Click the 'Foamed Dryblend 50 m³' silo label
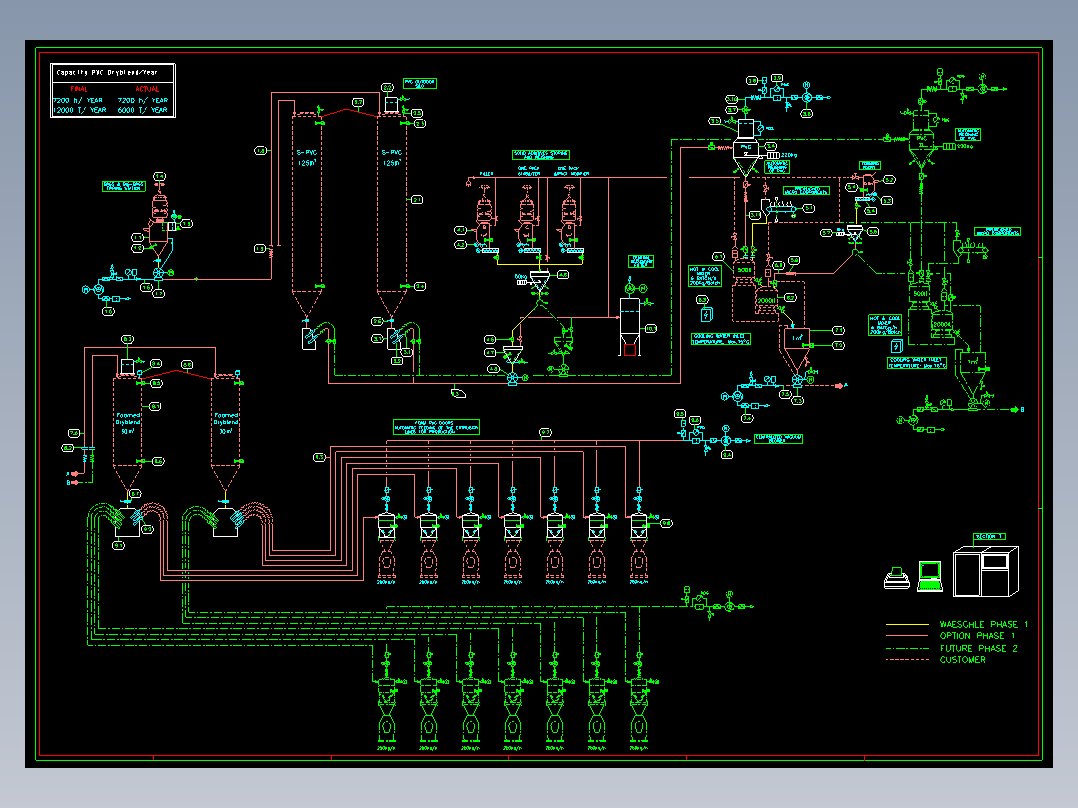1078x808 pixels. [128, 424]
